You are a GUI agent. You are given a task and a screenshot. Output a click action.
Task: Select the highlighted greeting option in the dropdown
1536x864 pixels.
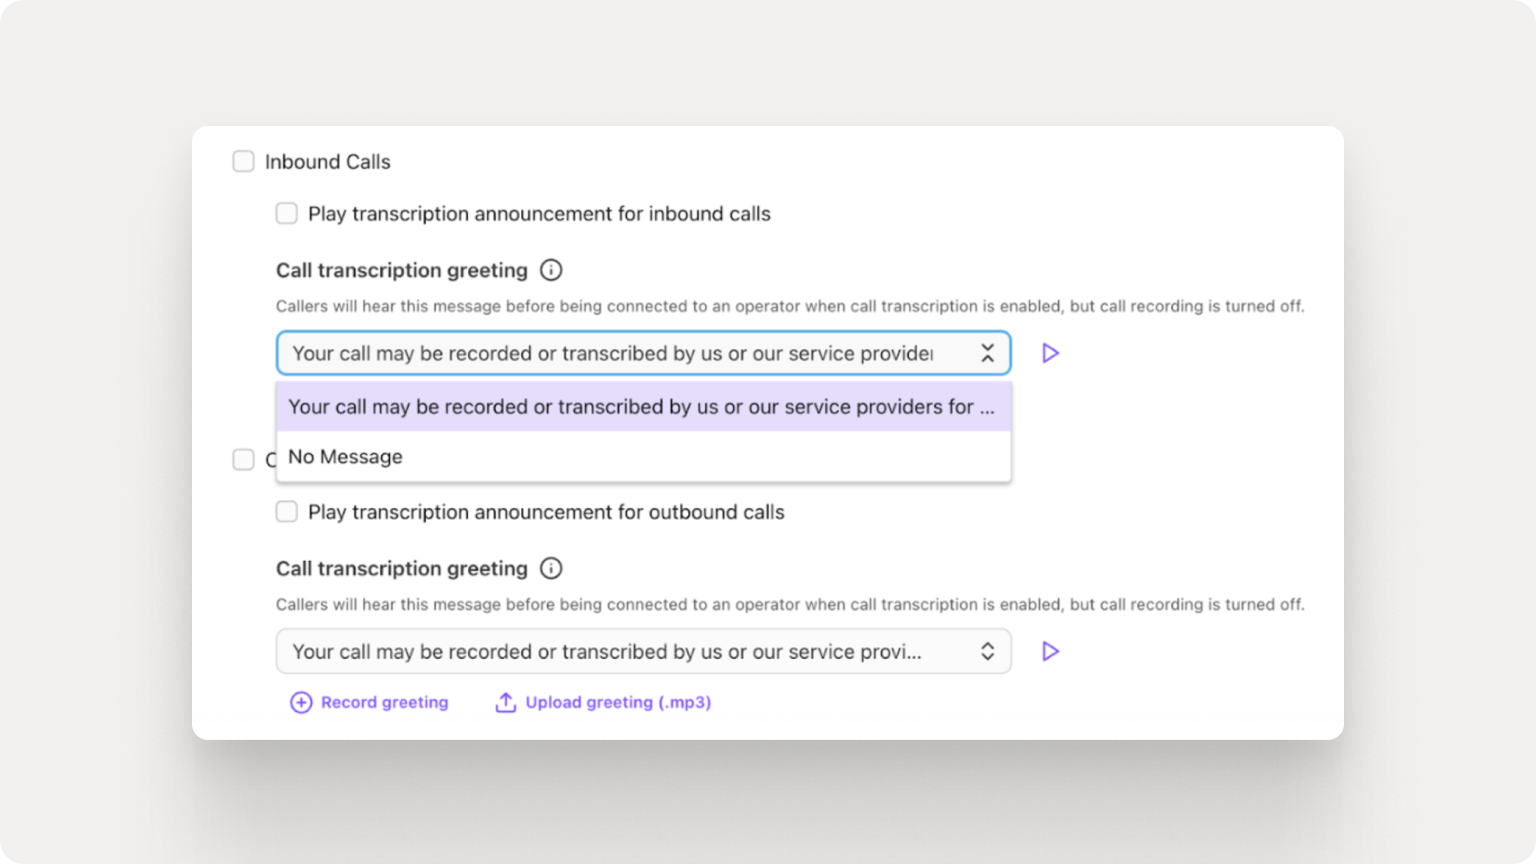pyautogui.click(x=643, y=407)
